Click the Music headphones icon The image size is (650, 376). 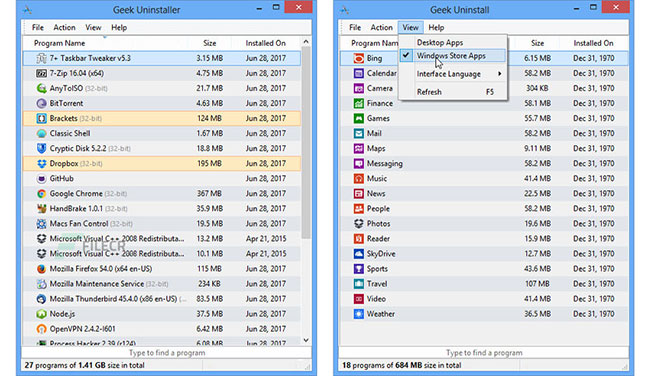coord(359,179)
